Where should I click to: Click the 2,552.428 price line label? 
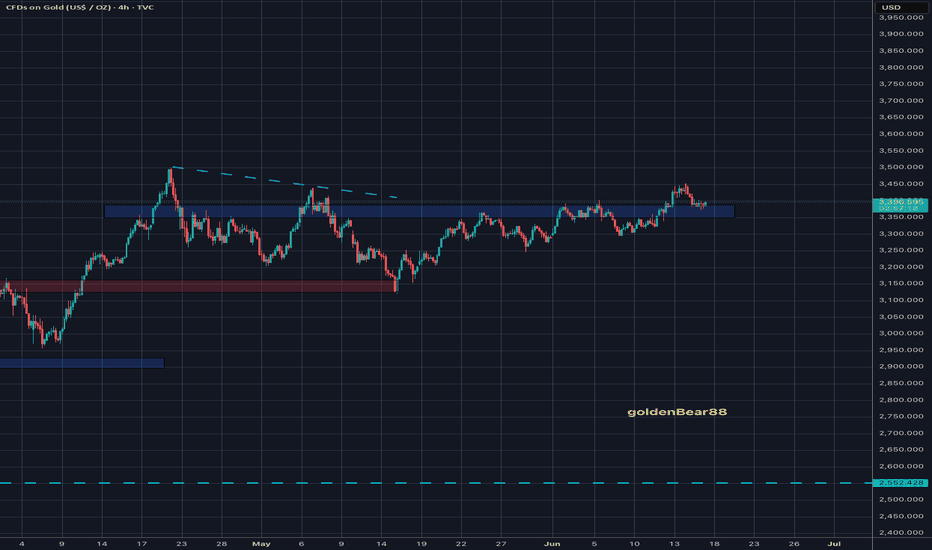[900, 483]
